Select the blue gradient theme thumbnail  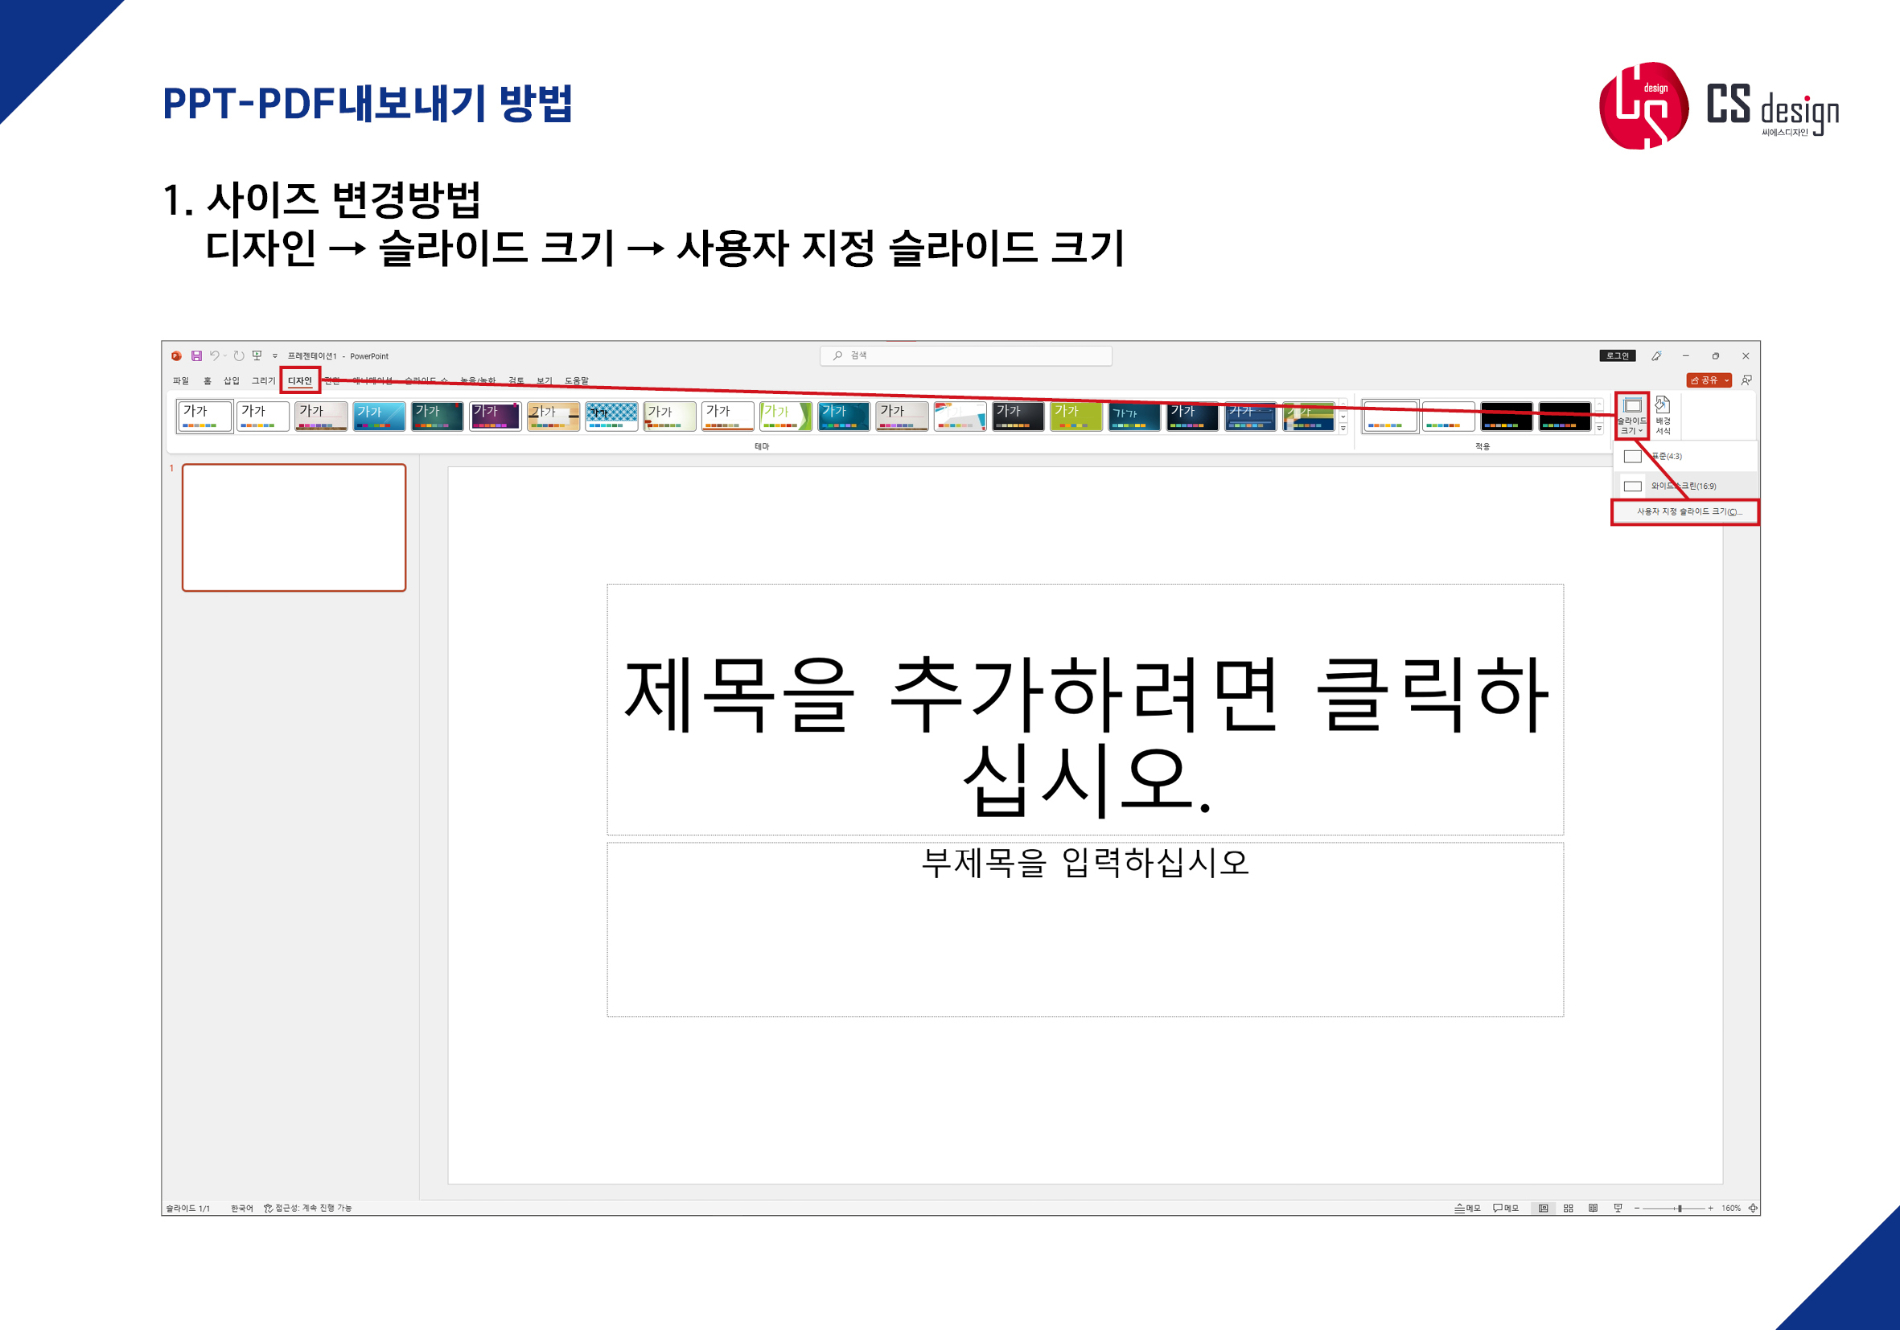(379, 416)
